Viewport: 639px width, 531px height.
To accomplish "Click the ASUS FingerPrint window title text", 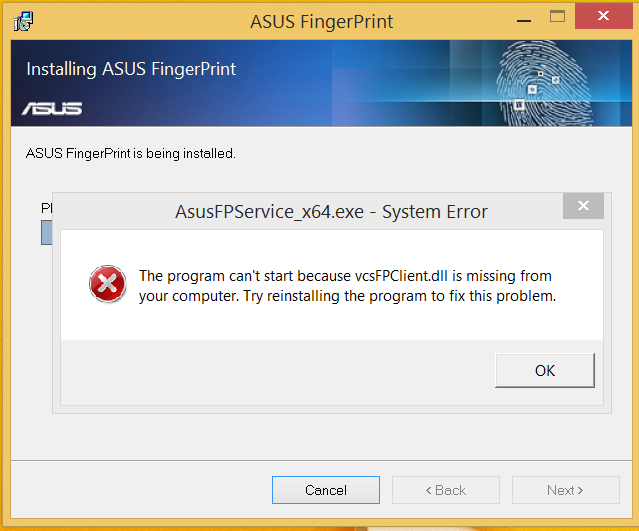I will point(319,19).
